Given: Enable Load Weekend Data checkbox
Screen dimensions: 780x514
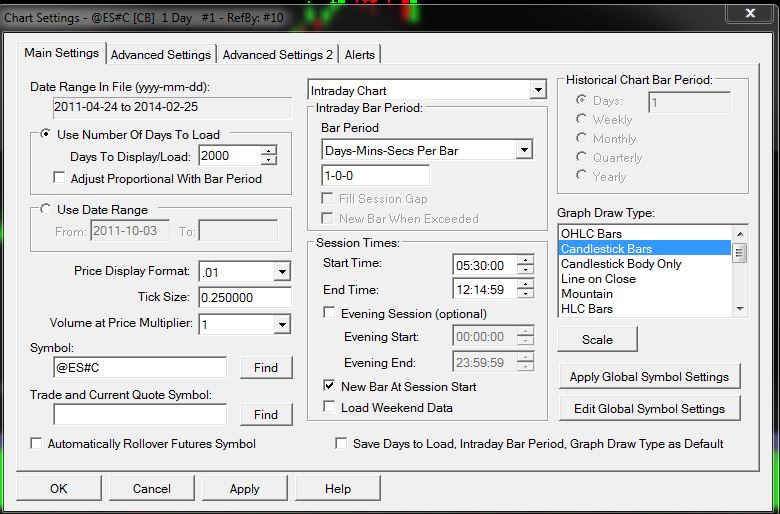Looking at the screenshot, I should pyautogui.click(x=329, y=407).
